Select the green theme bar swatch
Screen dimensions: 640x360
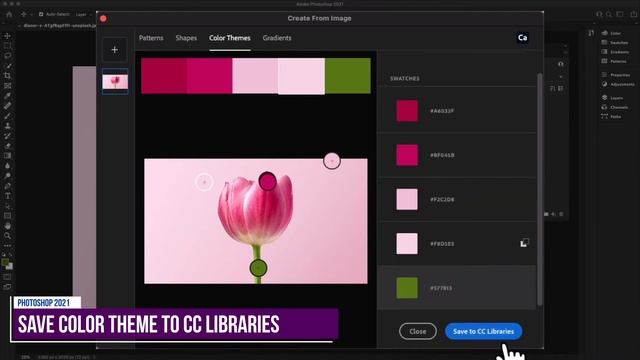(x=348, y=76)
